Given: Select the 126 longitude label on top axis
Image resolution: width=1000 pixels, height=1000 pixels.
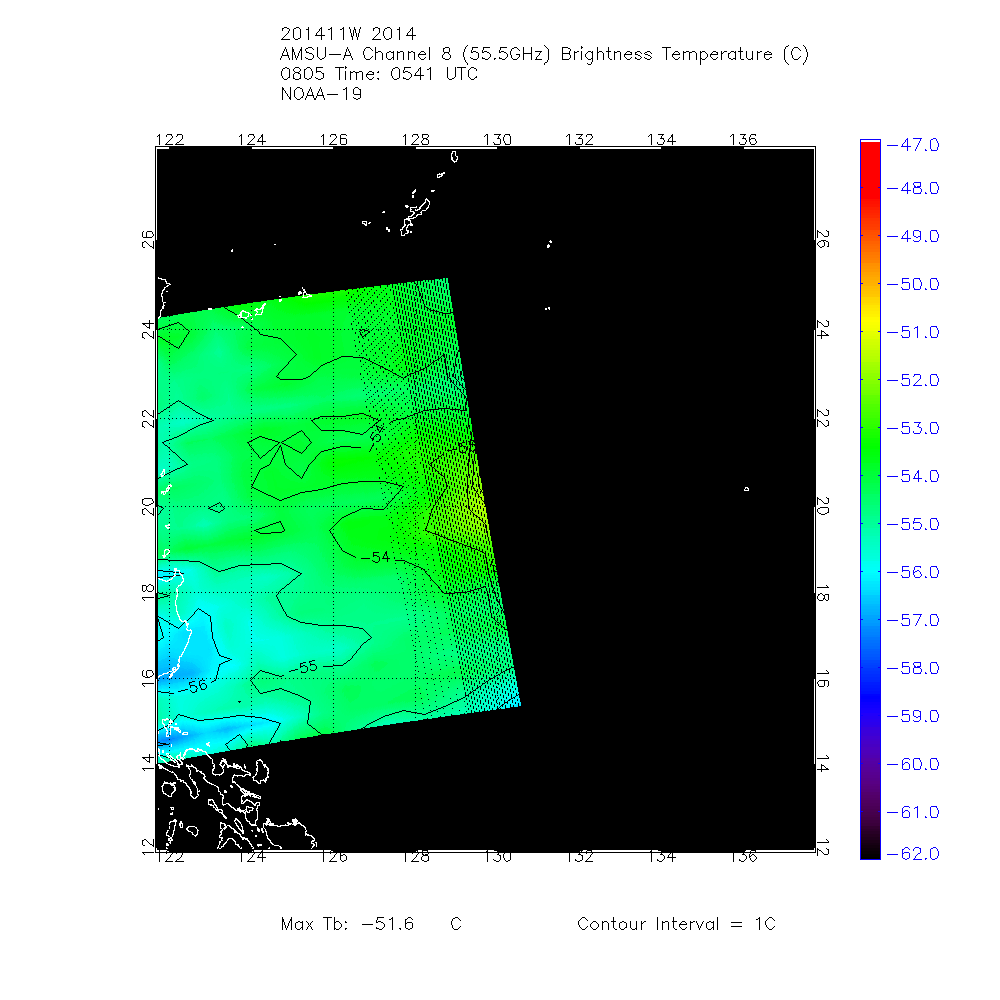Looking at the screenshot, I should click(x=334, y=140).
